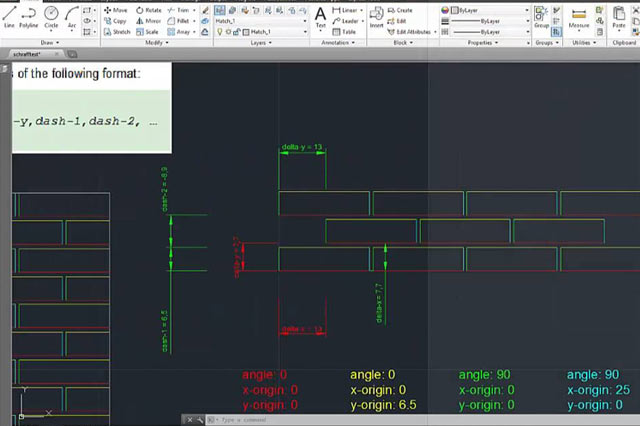Activate the Stretch command
Screen dimensions: 640x426
coord(117,31)
